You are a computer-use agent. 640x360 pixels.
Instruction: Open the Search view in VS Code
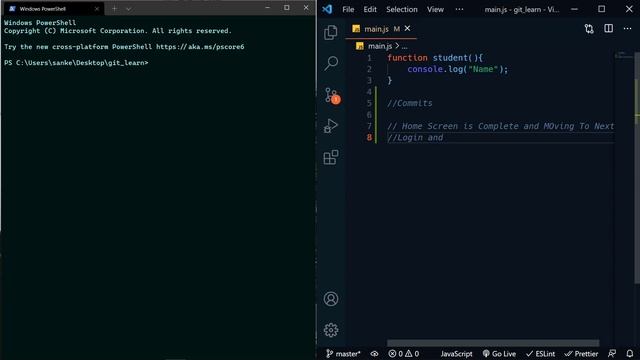click(x=331, y=63)
